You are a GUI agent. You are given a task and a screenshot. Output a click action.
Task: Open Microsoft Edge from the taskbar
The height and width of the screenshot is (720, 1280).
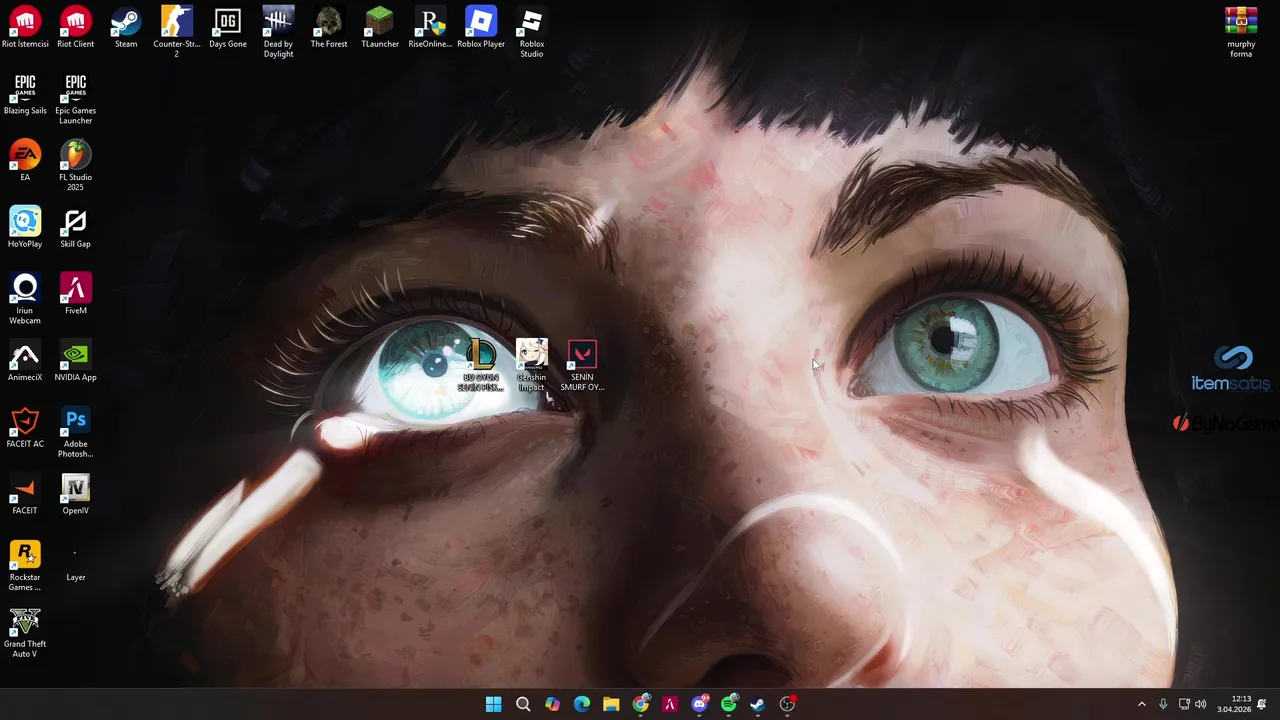pos(582,704)
